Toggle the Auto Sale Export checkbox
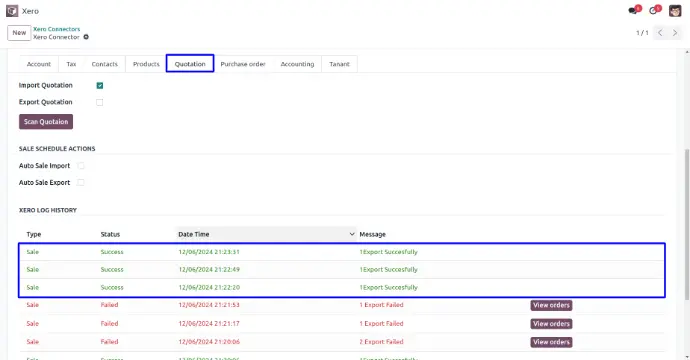This screenshot has width=690, height=360. (81, 183)
